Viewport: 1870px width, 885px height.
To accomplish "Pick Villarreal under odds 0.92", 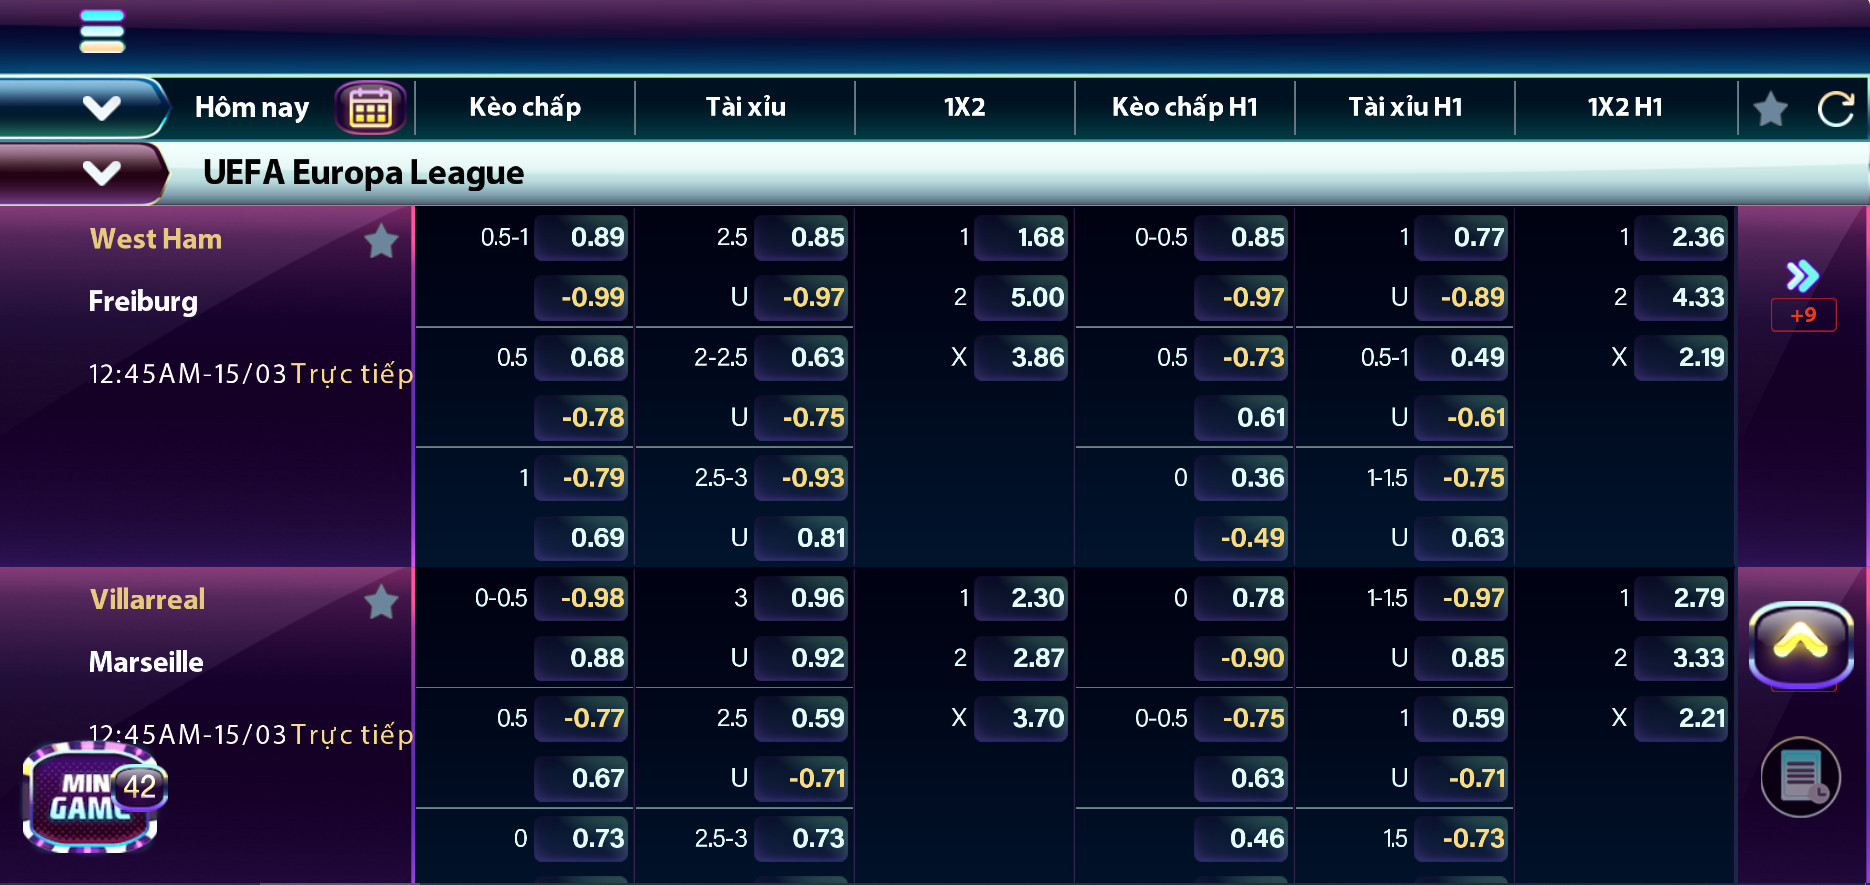I will pyautogui.click(x=801, y=658).
